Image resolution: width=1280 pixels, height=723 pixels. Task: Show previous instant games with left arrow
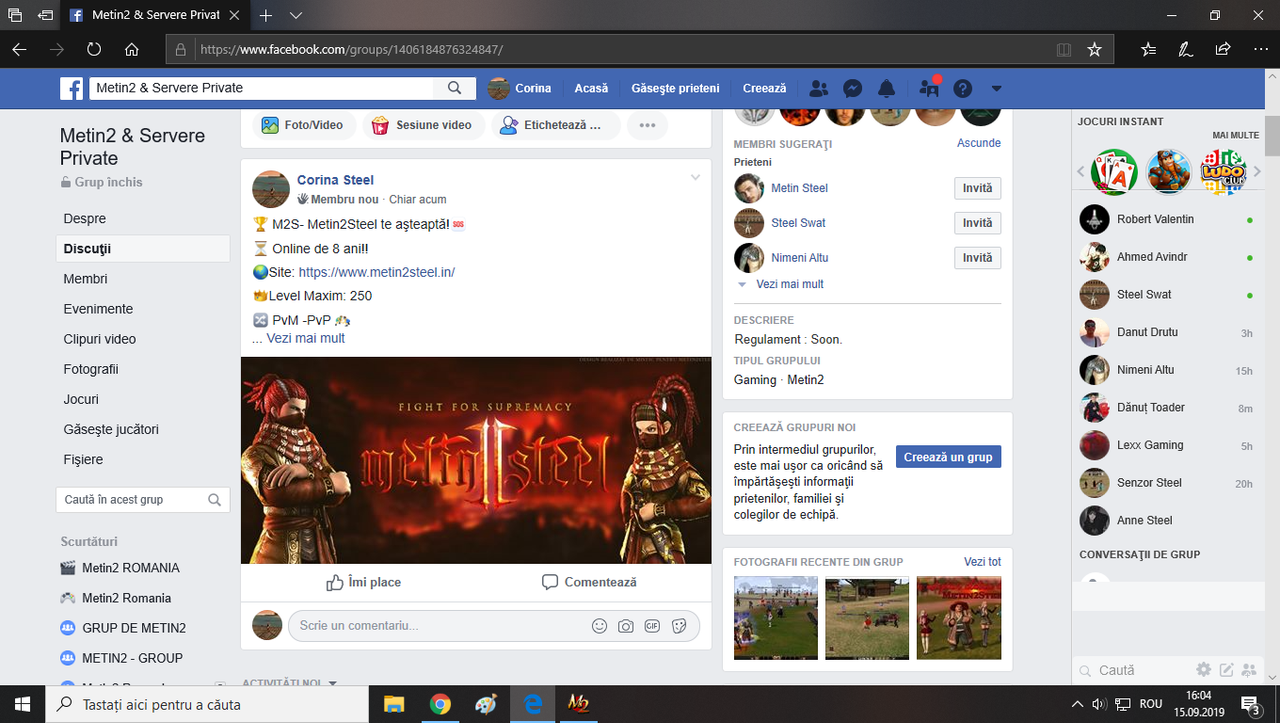(1081, 172)
